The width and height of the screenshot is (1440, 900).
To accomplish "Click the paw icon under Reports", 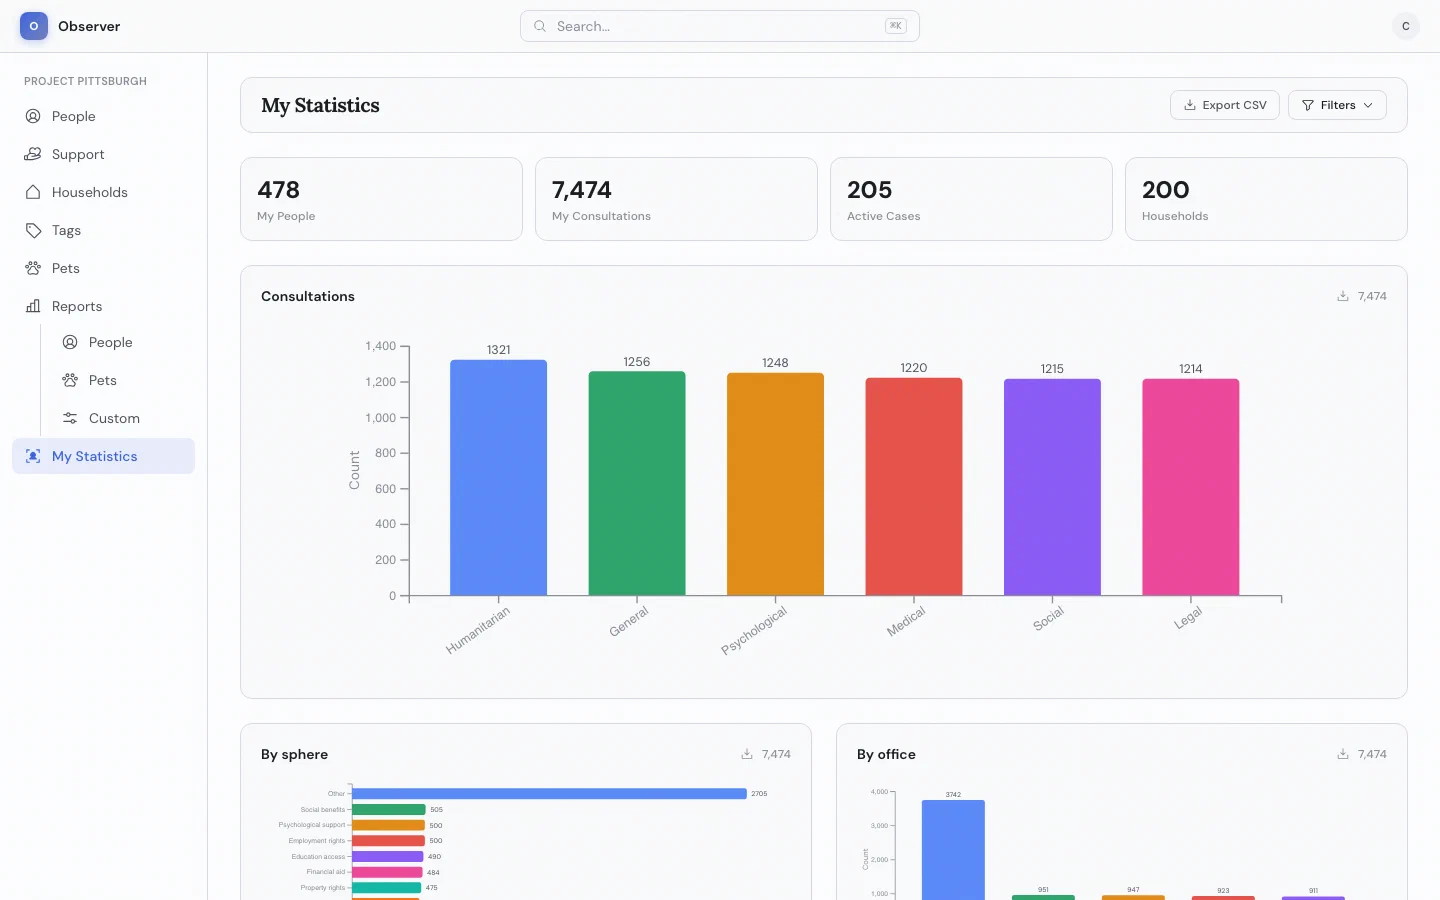I will click(x=70, y=380).
